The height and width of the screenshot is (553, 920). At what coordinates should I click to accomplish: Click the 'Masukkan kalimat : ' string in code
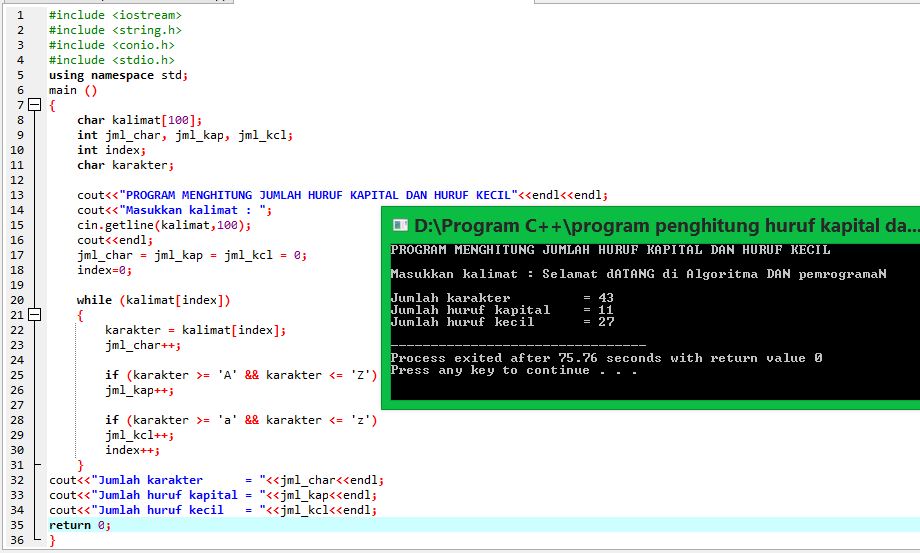click(193, 210)
